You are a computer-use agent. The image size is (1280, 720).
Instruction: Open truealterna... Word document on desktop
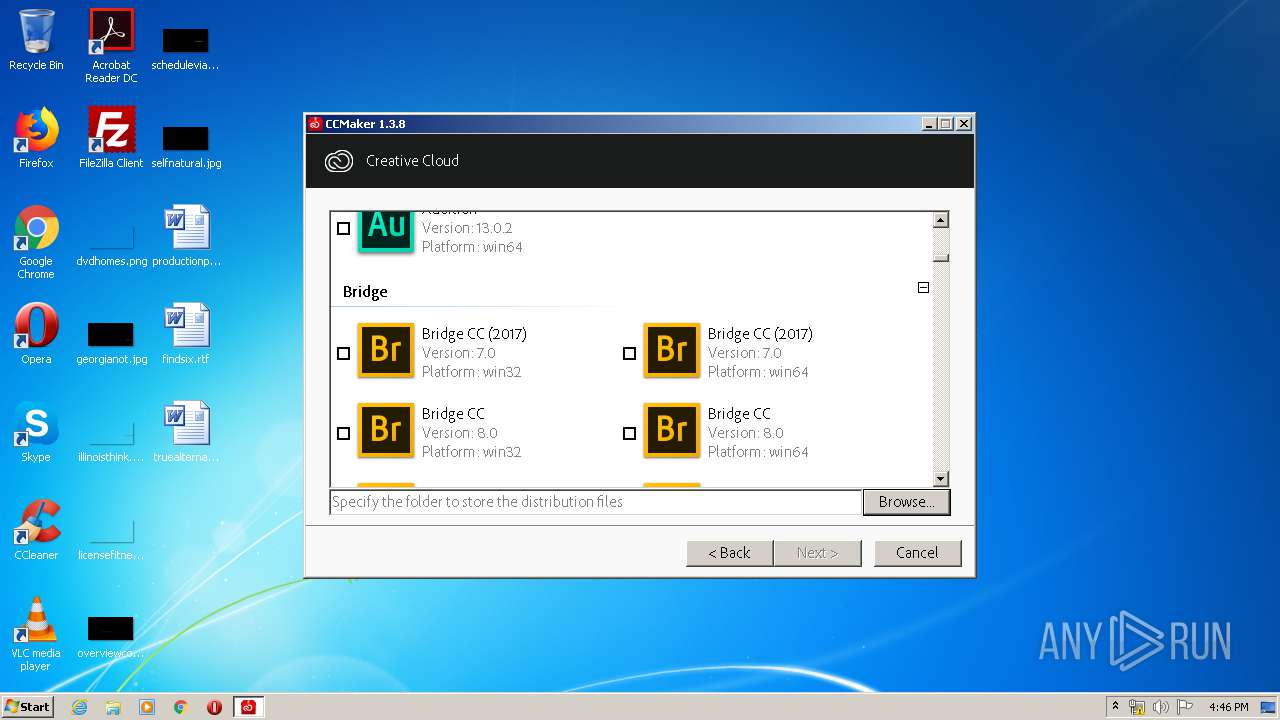tap(186, 432)
